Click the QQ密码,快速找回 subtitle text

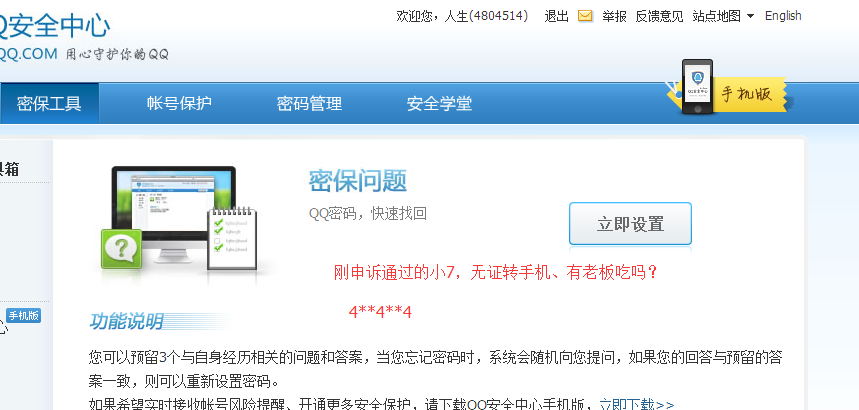pos(368,214)
